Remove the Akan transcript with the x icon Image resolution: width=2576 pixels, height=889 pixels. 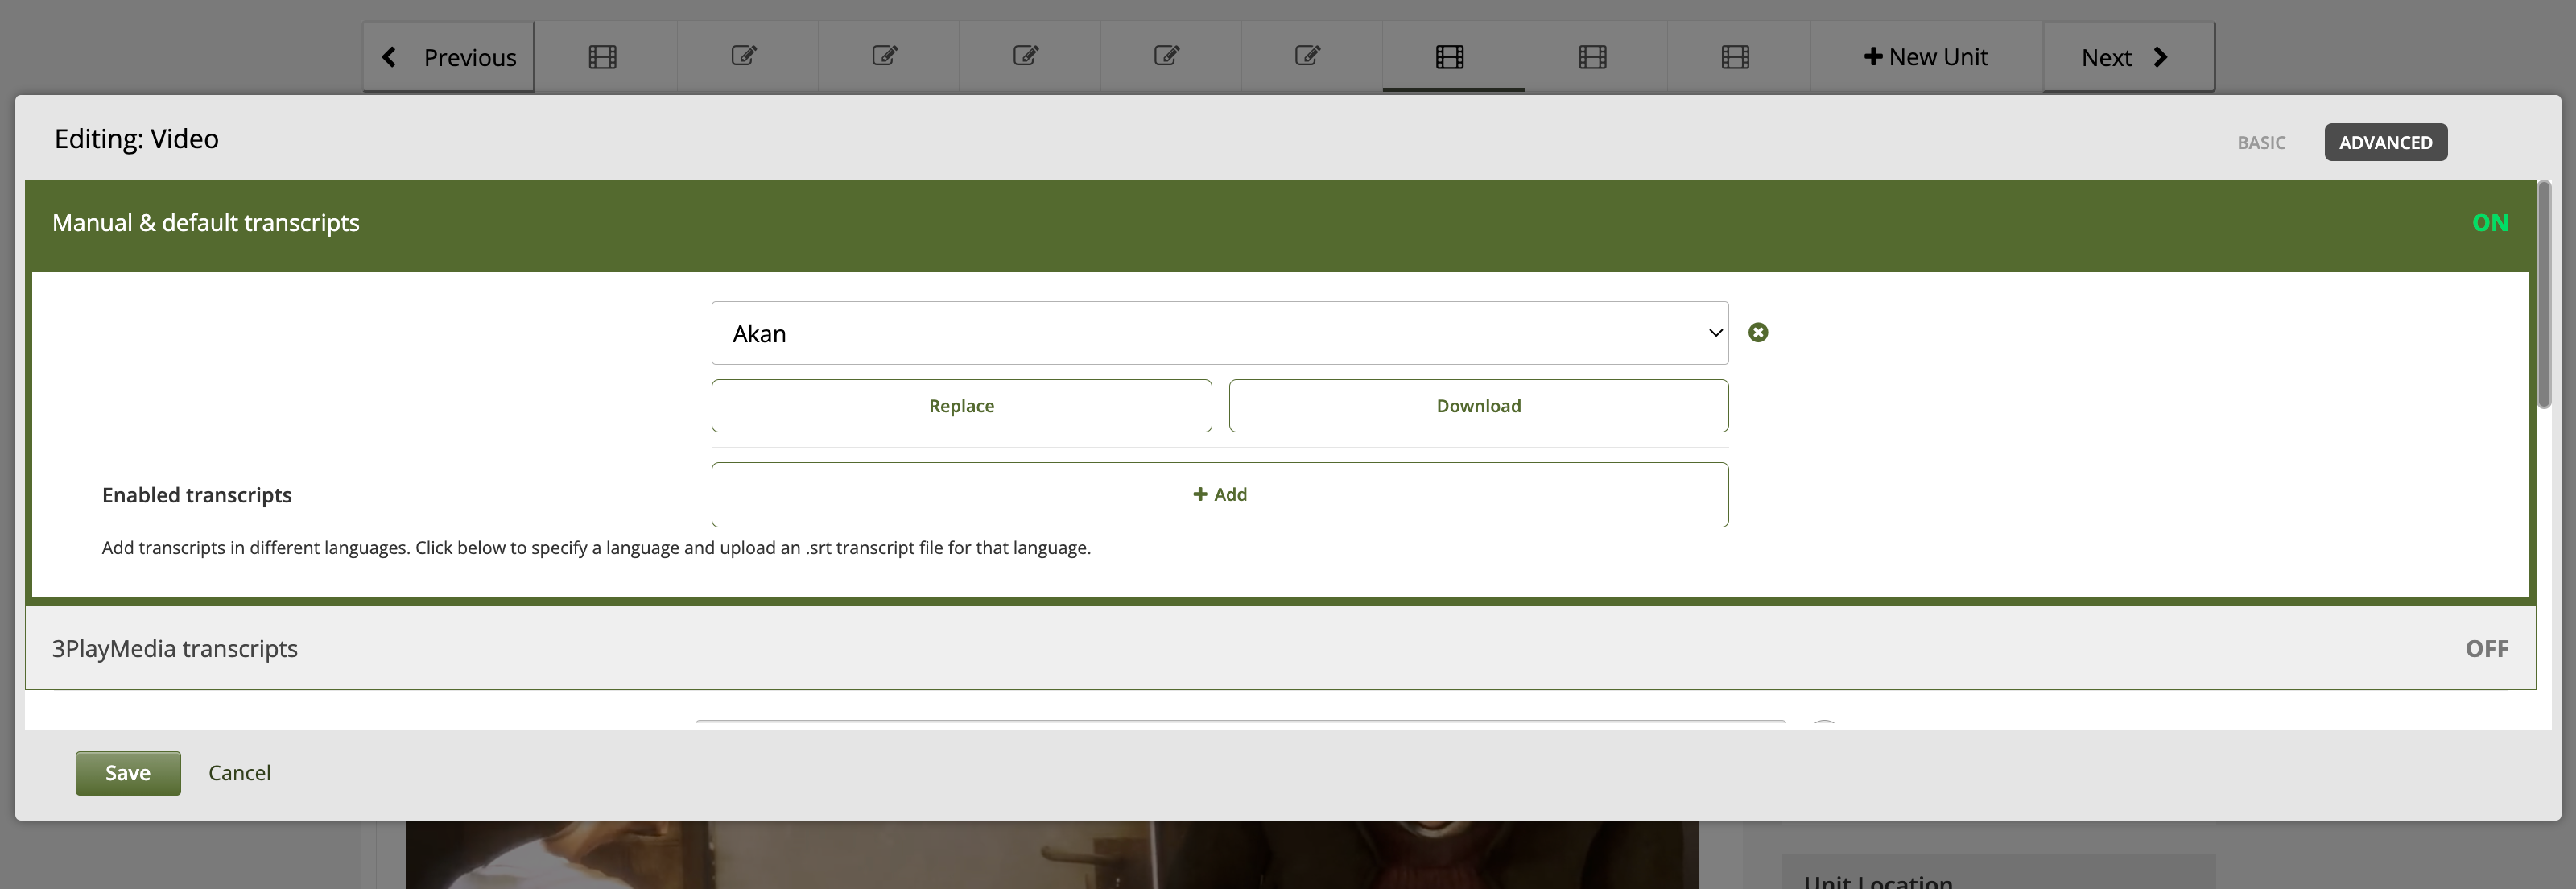click(1758, 333)
